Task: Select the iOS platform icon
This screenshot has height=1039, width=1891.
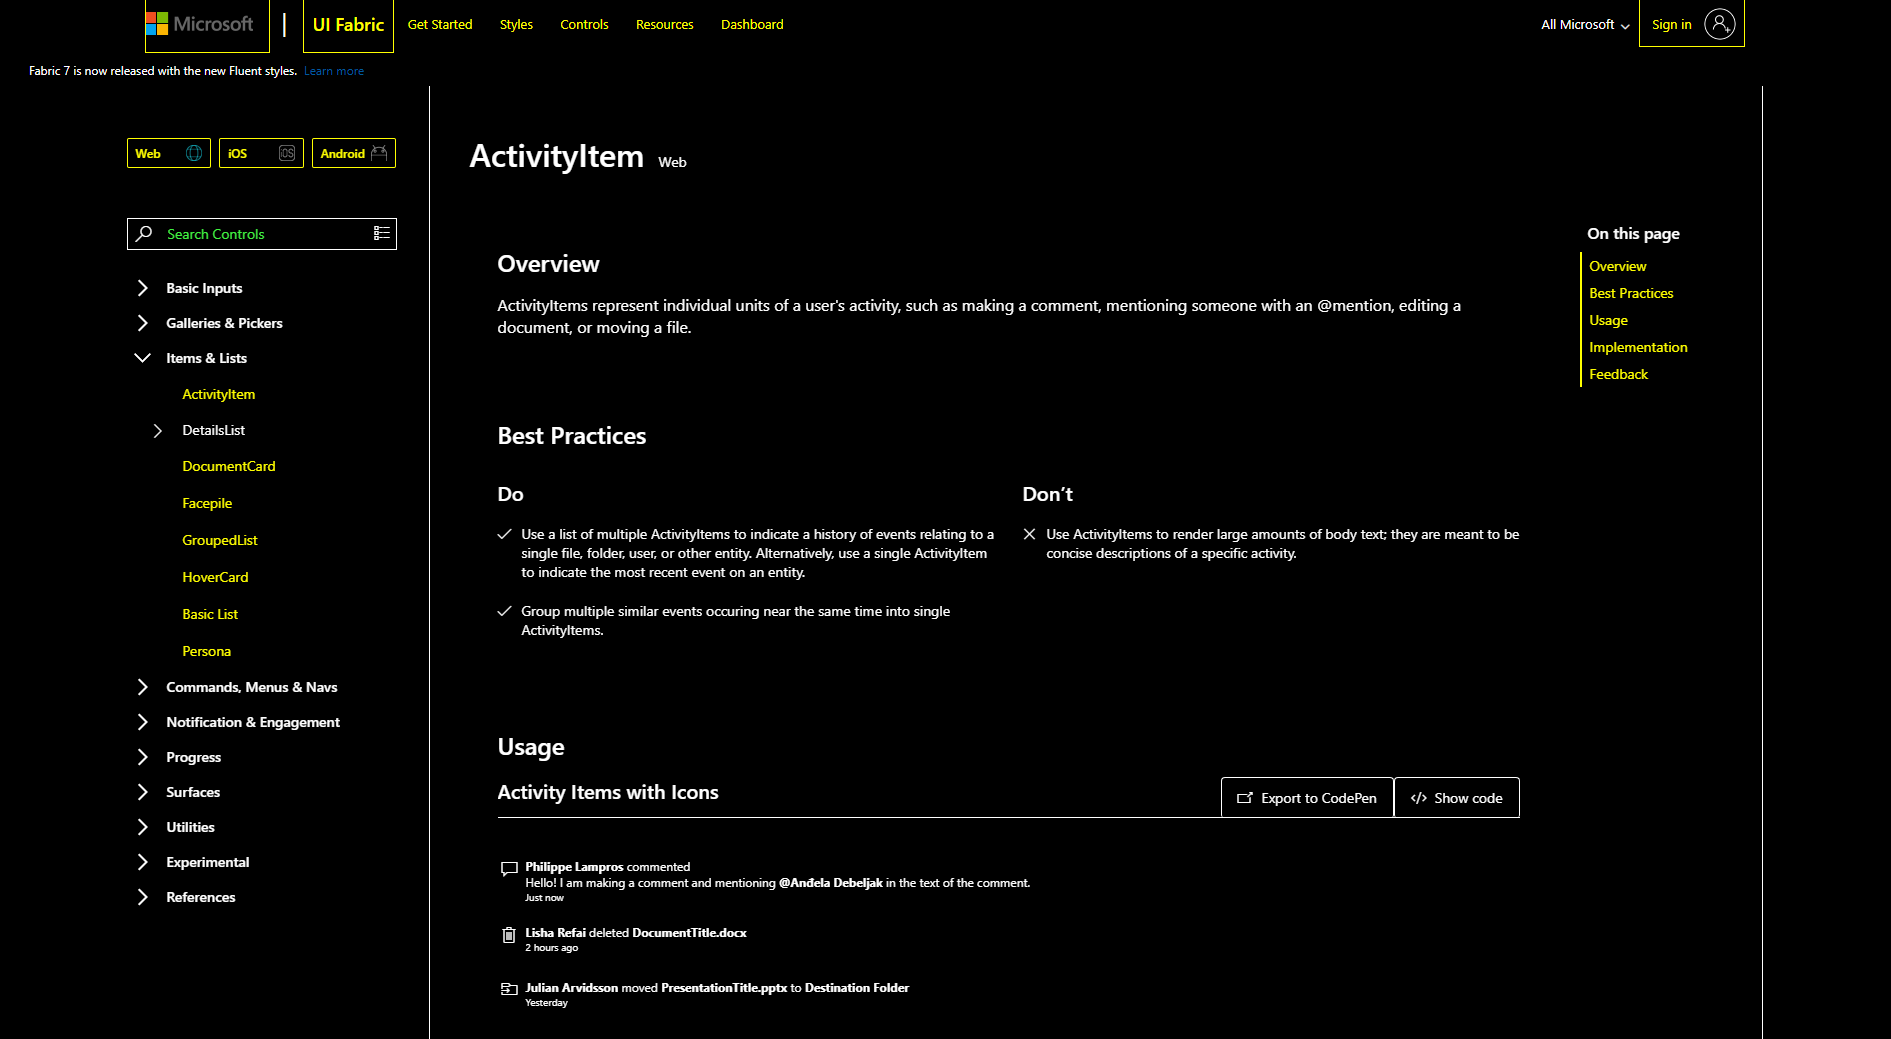Action: point(286,152)
